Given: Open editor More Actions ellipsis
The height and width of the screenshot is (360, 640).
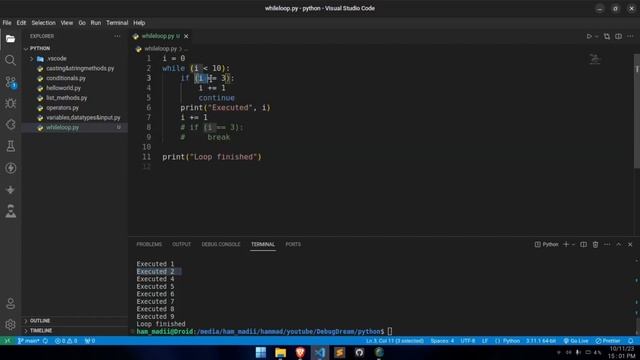Looking at the screenshot, I should [x=630, y=36].
